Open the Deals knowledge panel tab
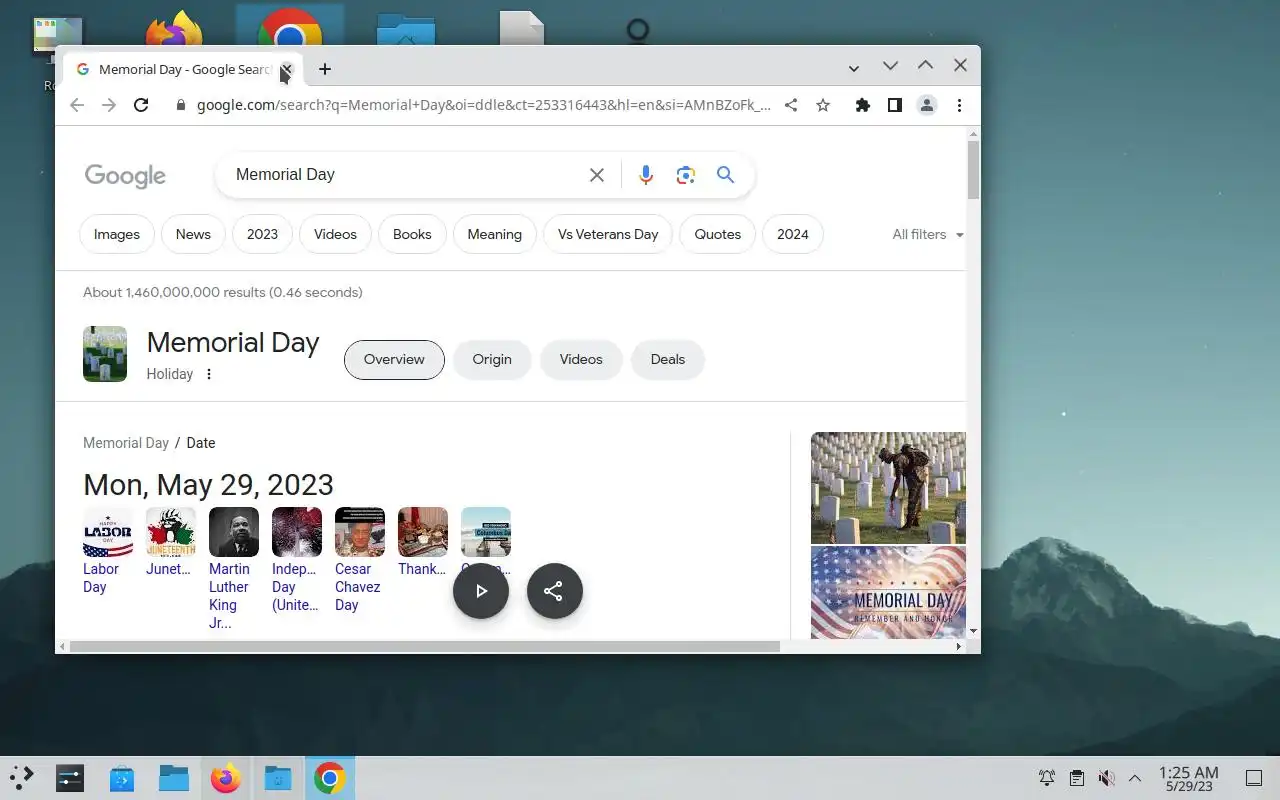The image size is (1280, 800). [668, 360]
